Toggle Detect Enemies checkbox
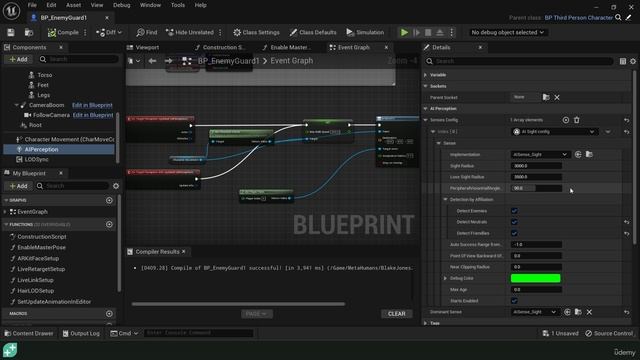This screenshot has width=640, height=360. (x=514, y=211)
